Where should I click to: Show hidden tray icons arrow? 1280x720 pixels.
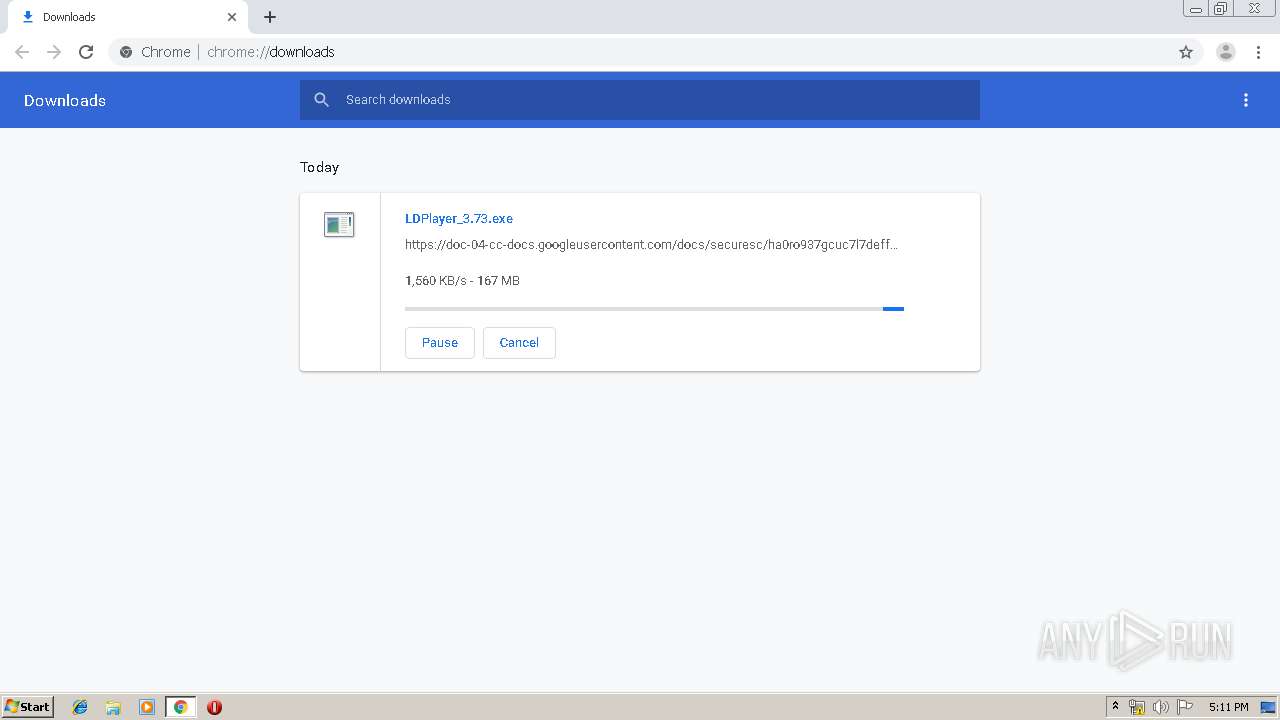tap(1116, 707)
